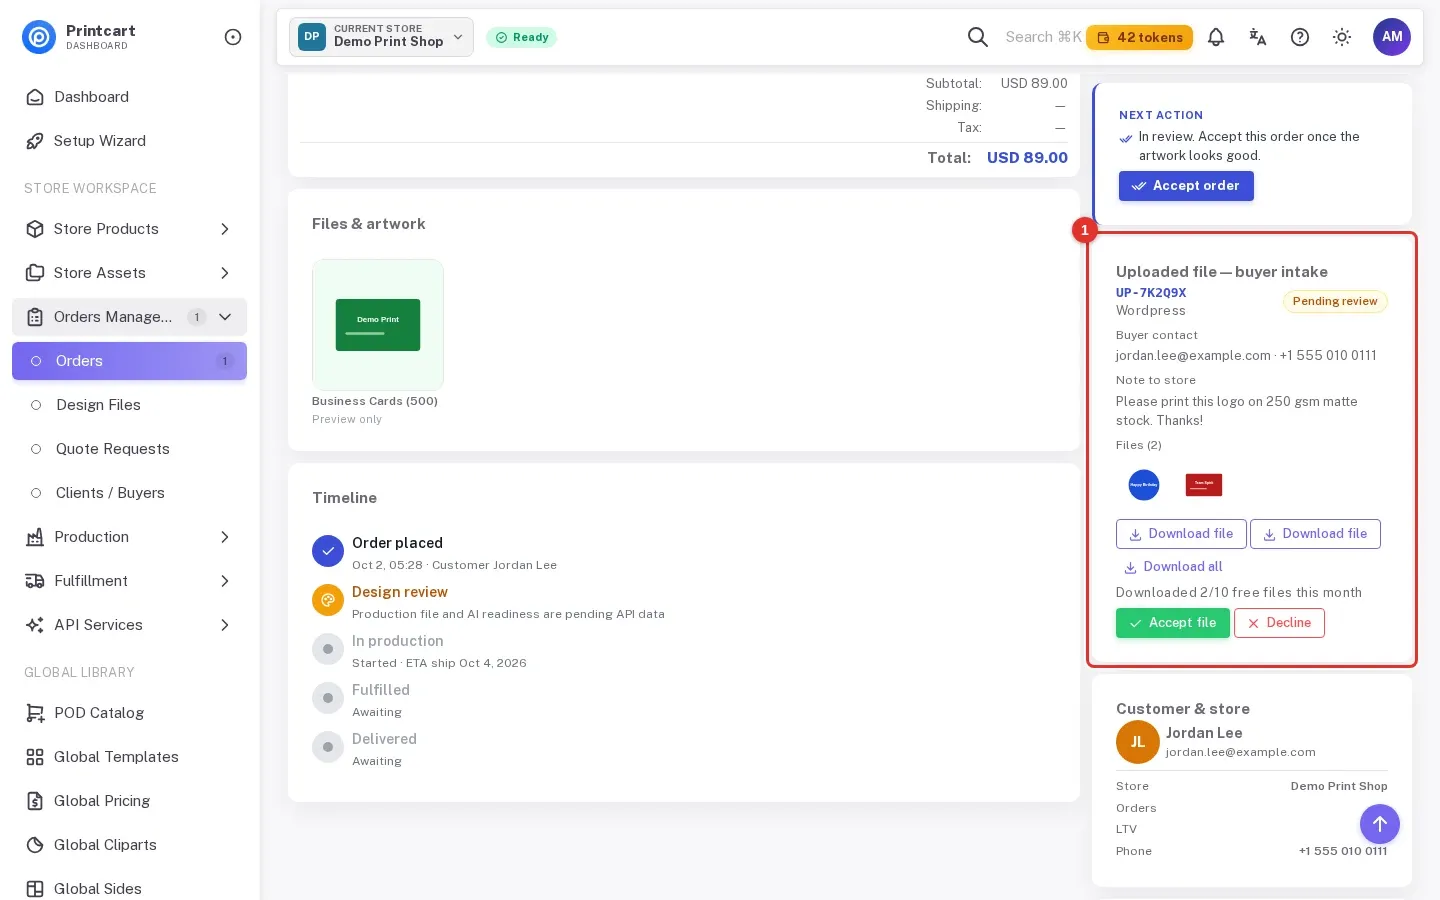1440x900 pixels.
Task: Click the Printcart logo icon
Action: click(39, 37)
